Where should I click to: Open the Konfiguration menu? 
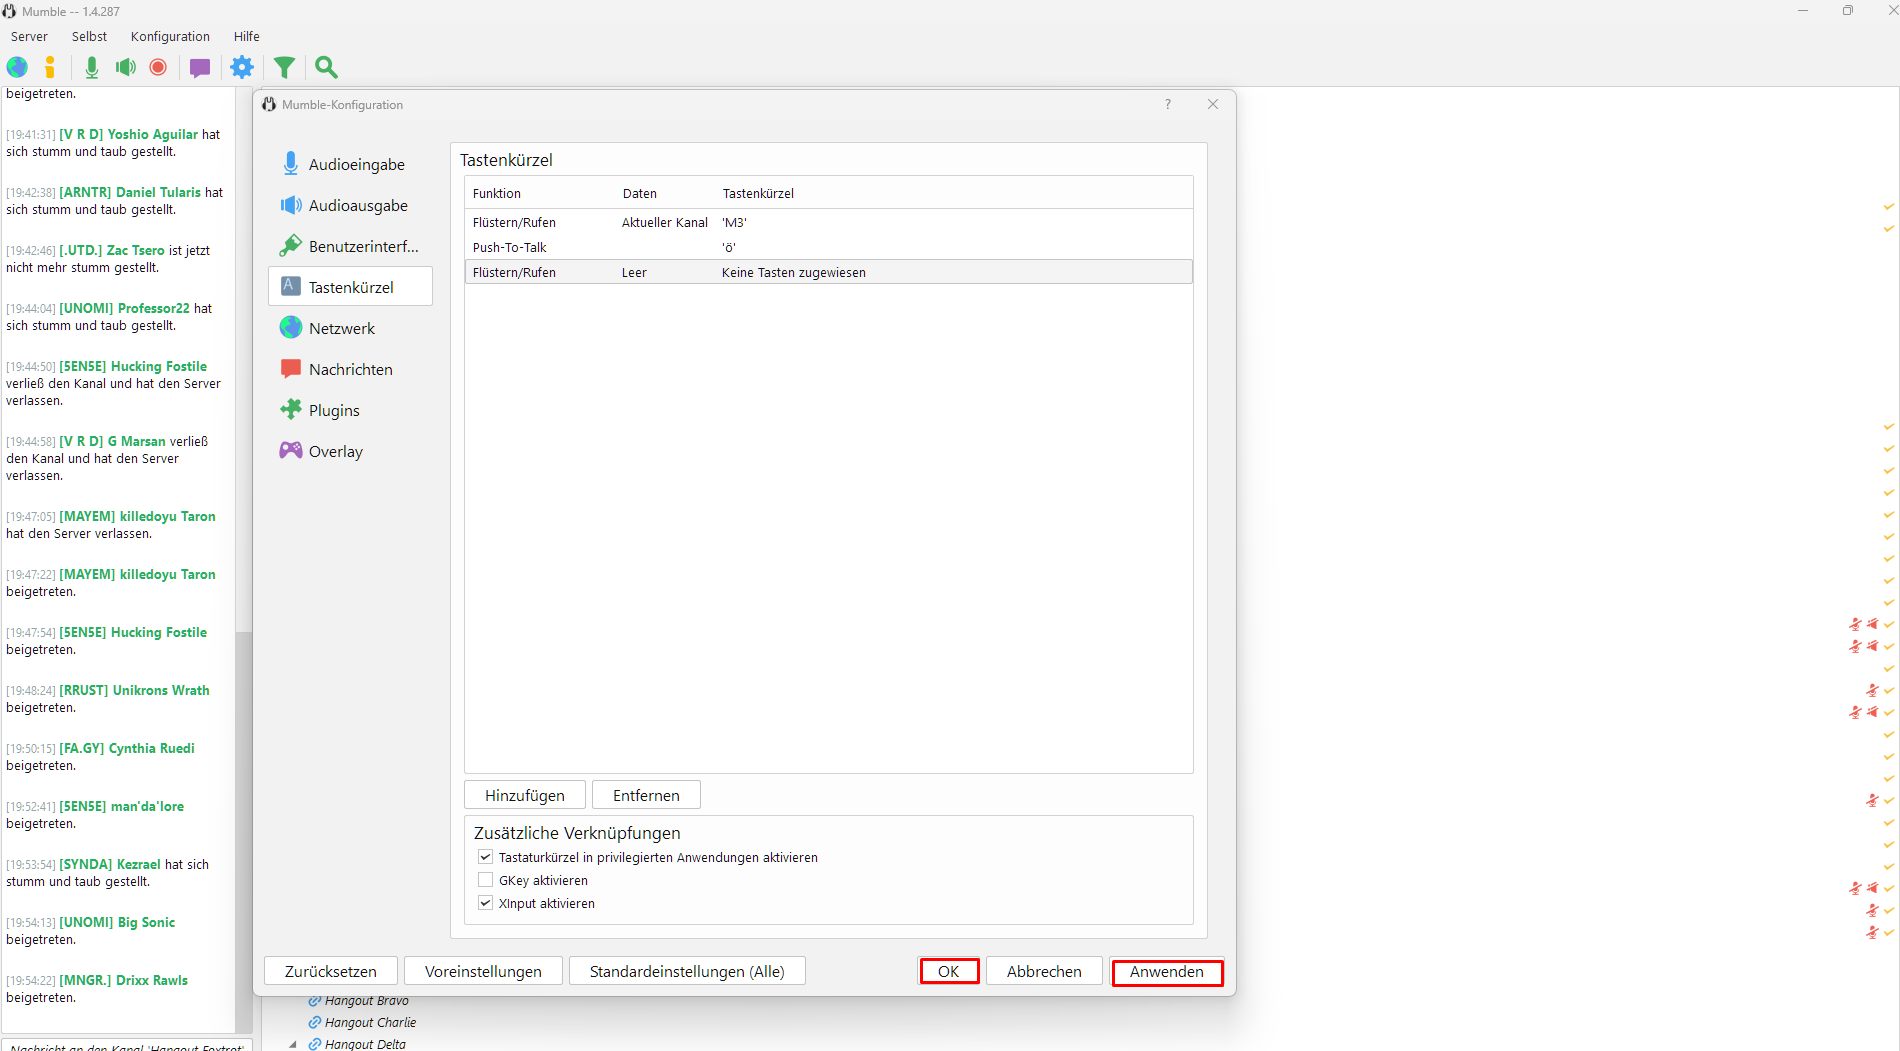click(170, 36)
